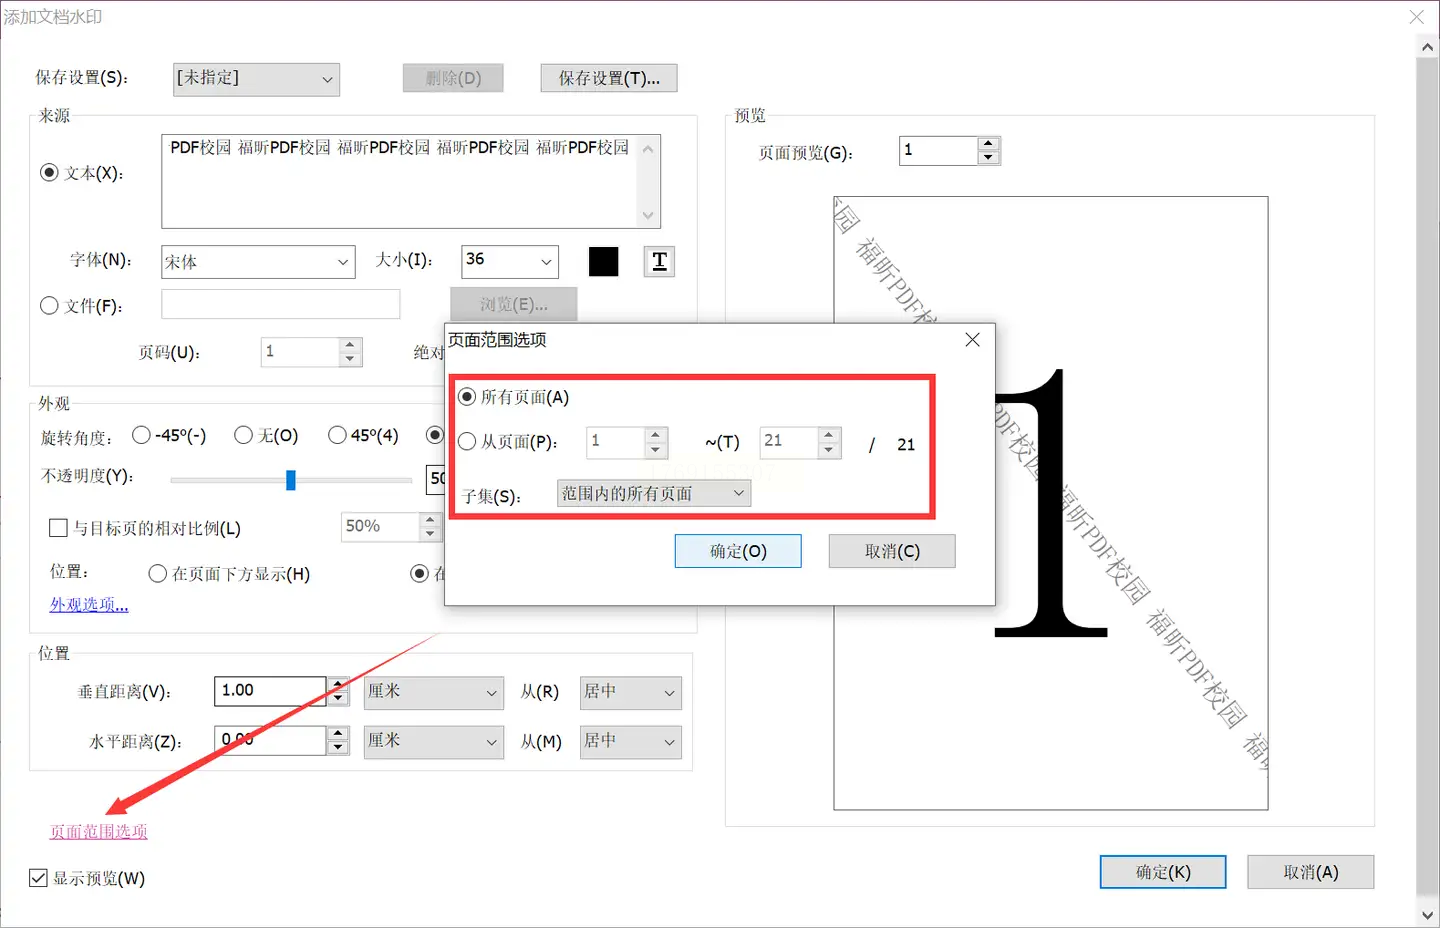
Task: Open the font size 36 dropdown
Action: [x=510, y=261]
